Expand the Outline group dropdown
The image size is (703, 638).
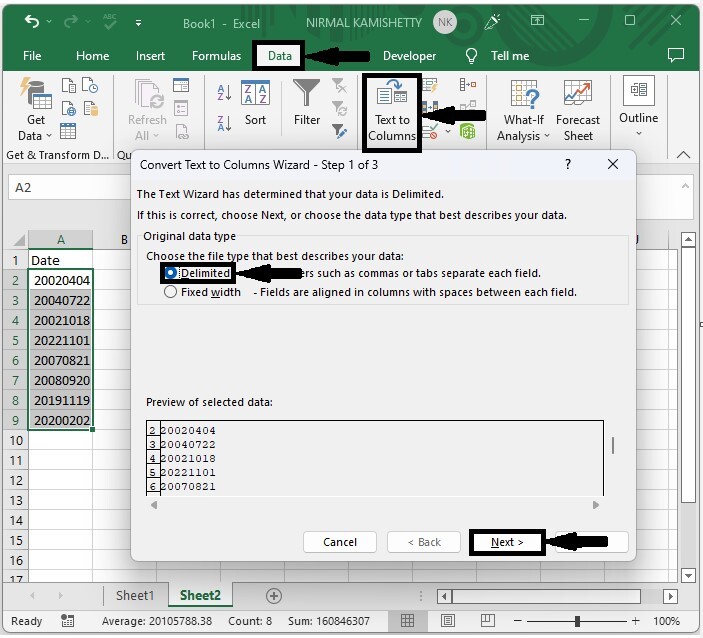click(639, 134)
